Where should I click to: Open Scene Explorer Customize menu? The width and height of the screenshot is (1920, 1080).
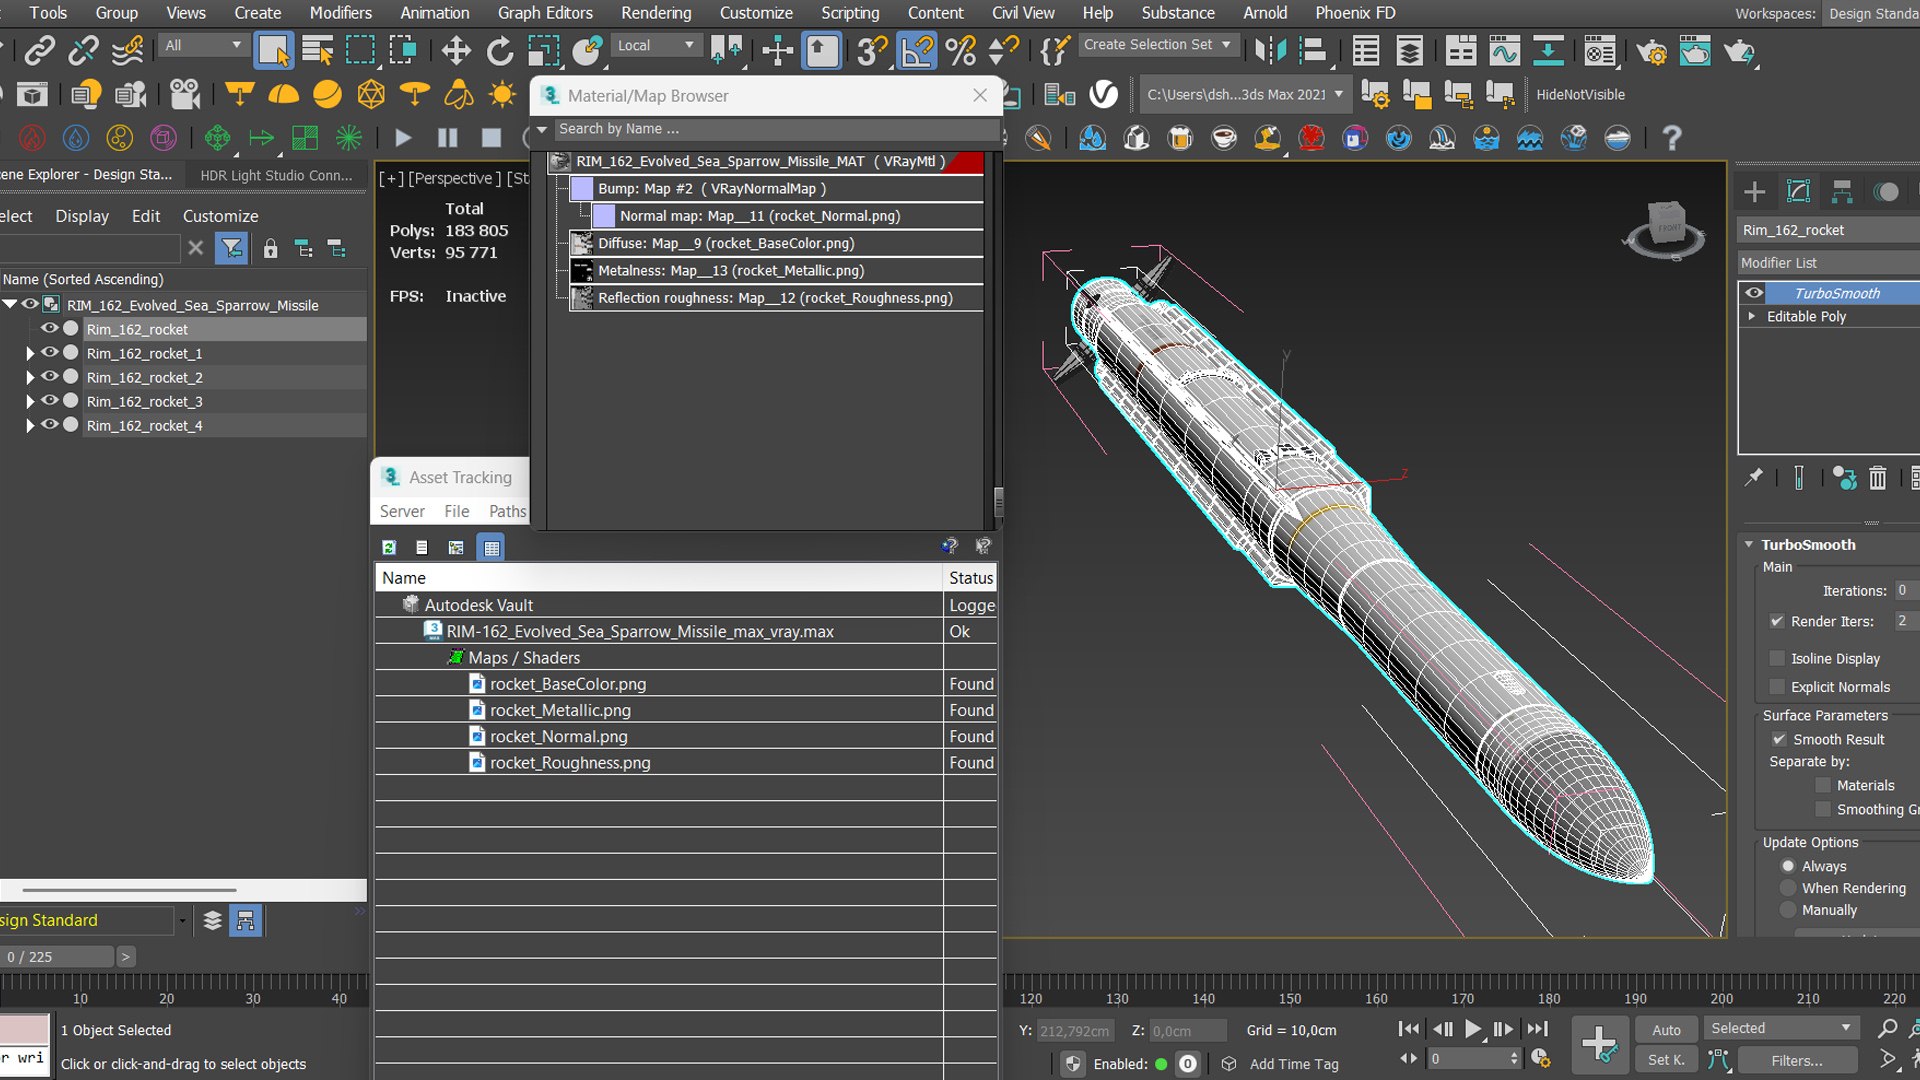tap(220, 216)
